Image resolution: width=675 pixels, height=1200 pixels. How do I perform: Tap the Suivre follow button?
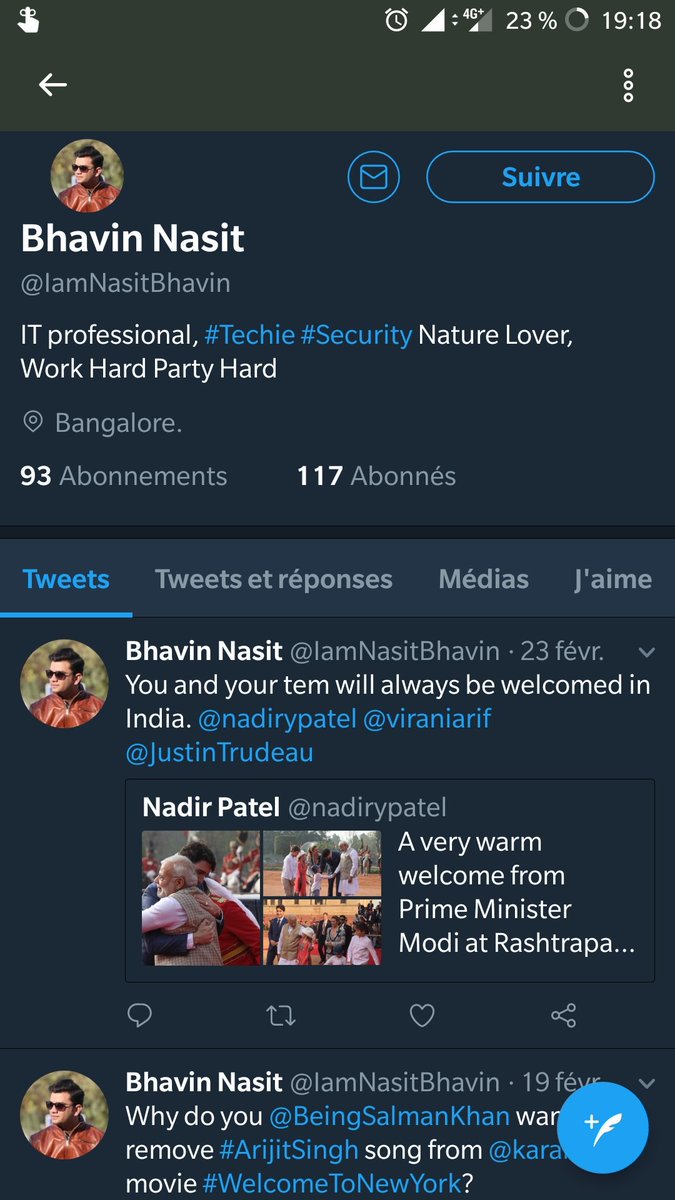pyautogui.click(x=541, y=178)
